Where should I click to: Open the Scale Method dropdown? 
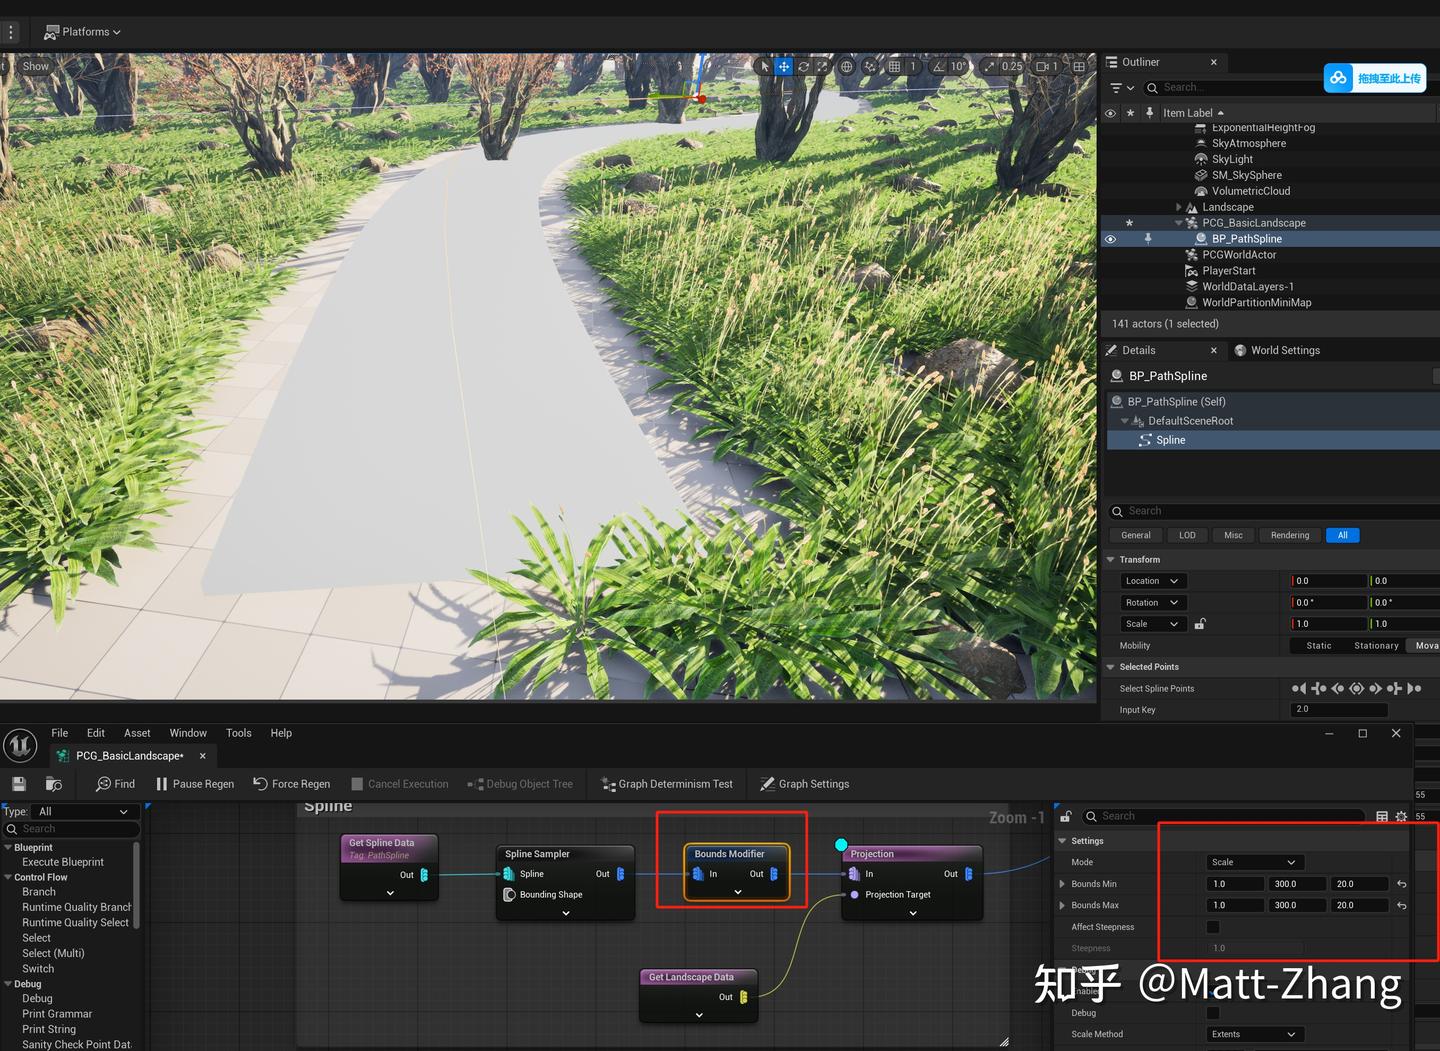click(1254, 1034)
